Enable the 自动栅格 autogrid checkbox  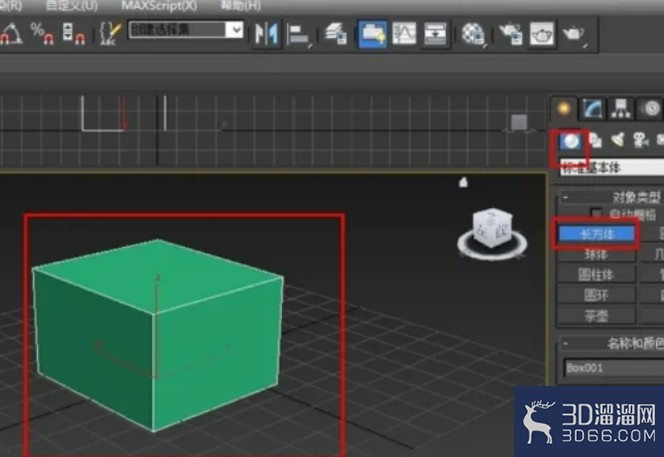596,213
